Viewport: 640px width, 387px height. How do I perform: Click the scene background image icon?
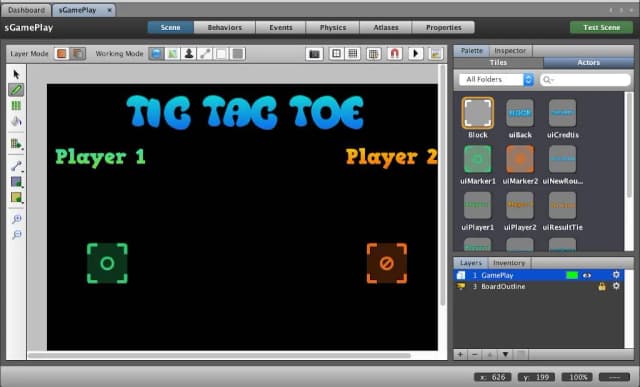point(436,54)
